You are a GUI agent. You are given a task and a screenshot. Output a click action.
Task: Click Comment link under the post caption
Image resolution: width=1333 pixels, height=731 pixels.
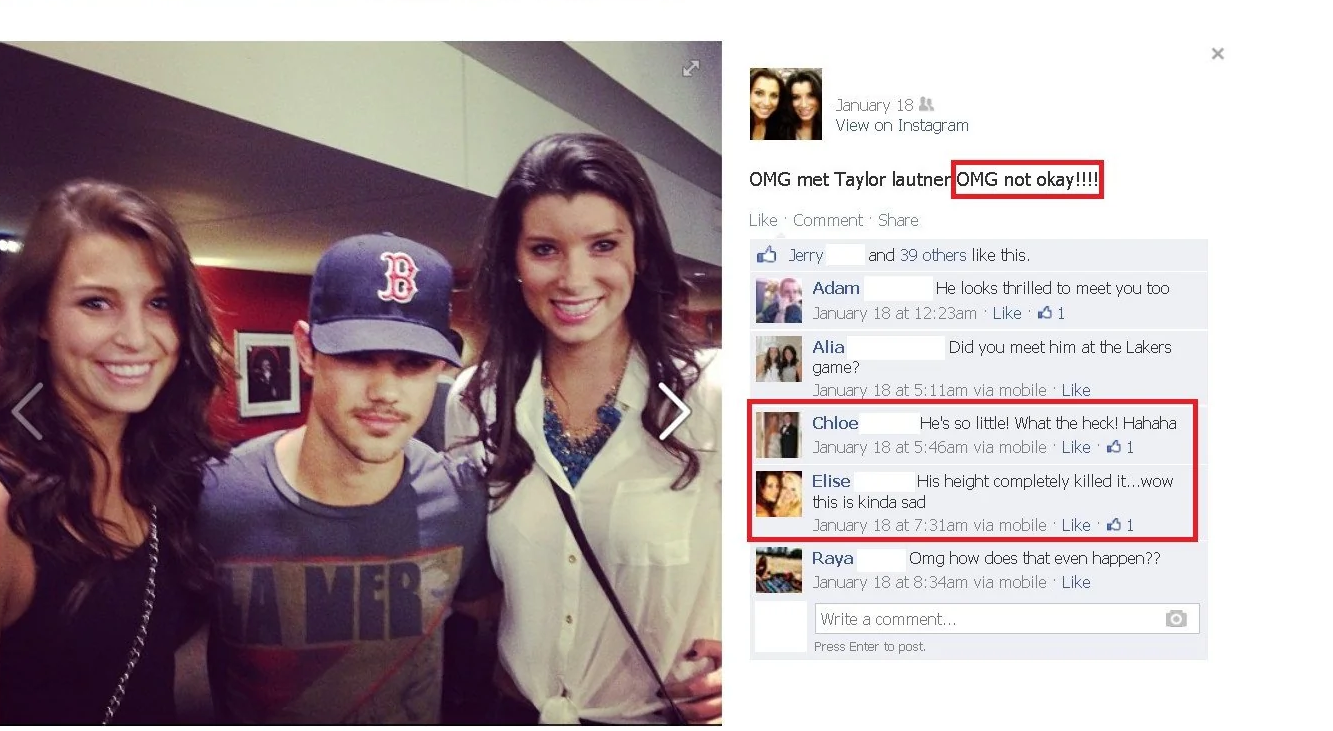[828, 220]
